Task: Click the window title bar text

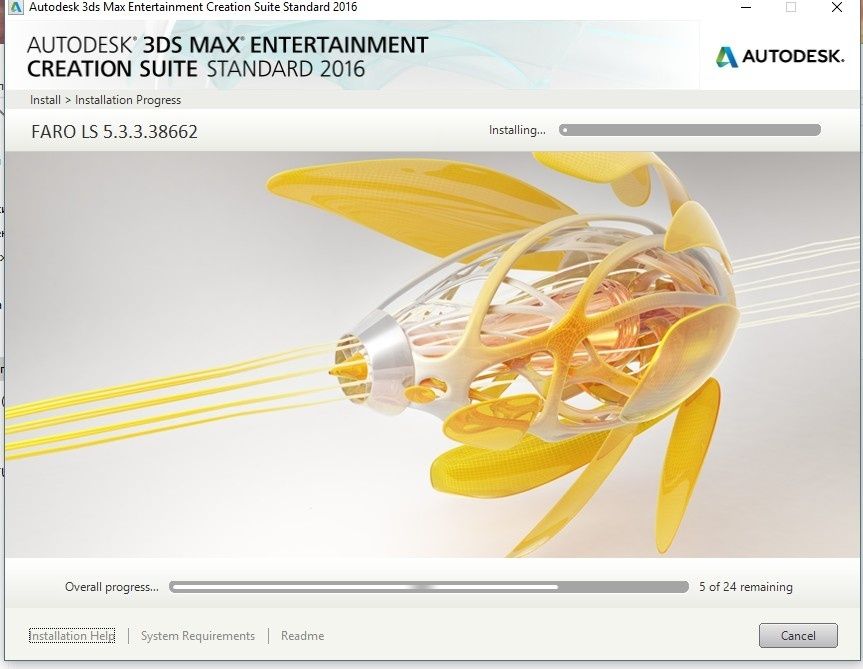Action: pyautogui.click(x=193, y=7)
